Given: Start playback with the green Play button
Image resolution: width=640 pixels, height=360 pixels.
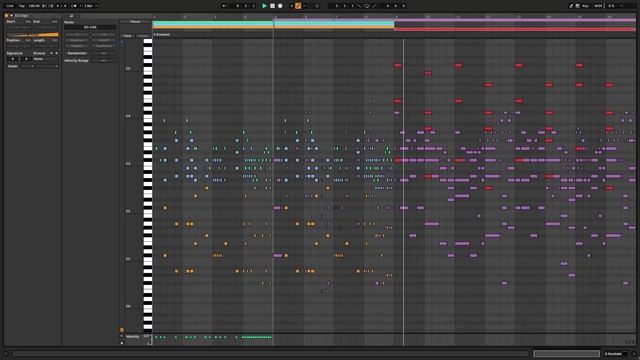Looking at the screenshot, I should 264,6.
